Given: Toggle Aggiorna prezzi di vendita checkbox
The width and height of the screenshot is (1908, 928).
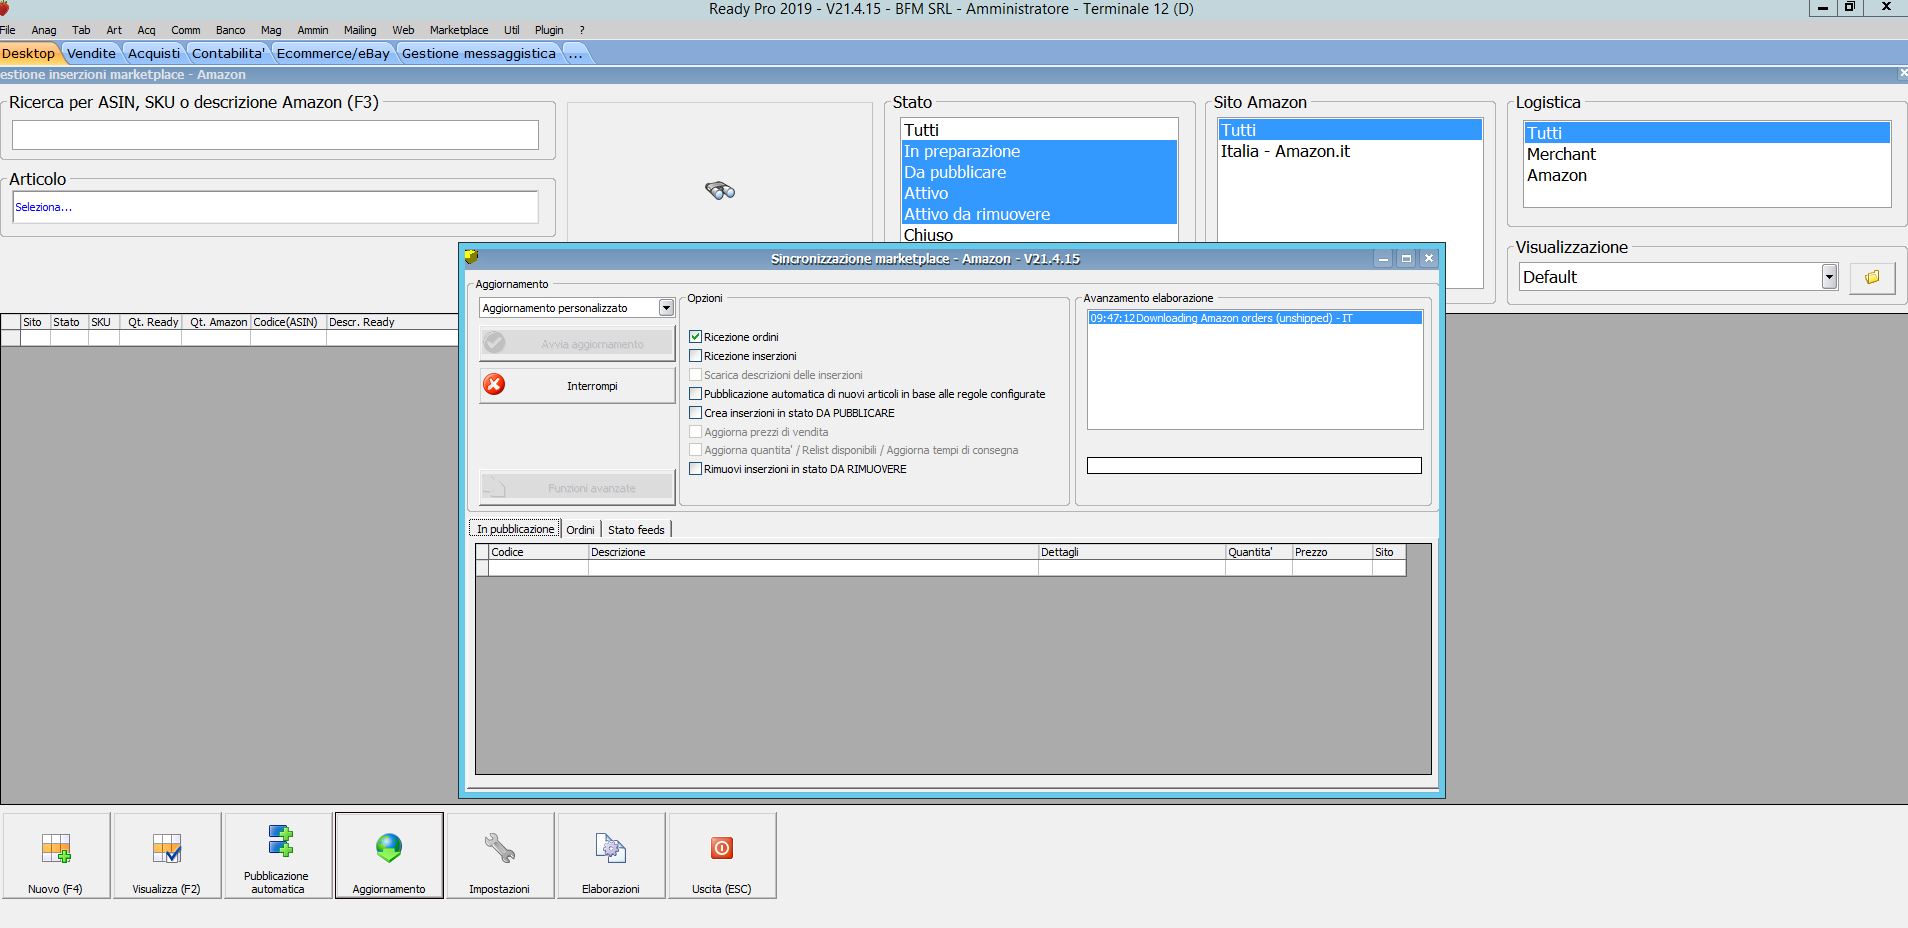Looking at the screenshot, I should pyautogui.click(x=696, y=432).
